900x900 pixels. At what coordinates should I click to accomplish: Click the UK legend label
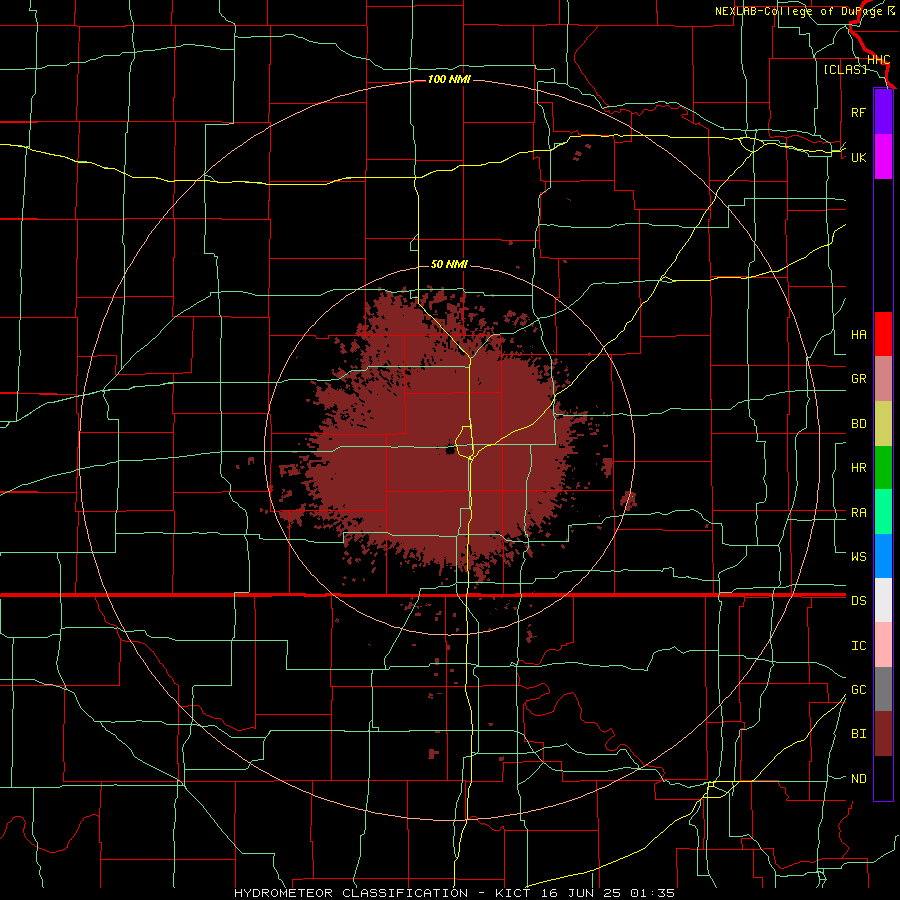(858, 157)
